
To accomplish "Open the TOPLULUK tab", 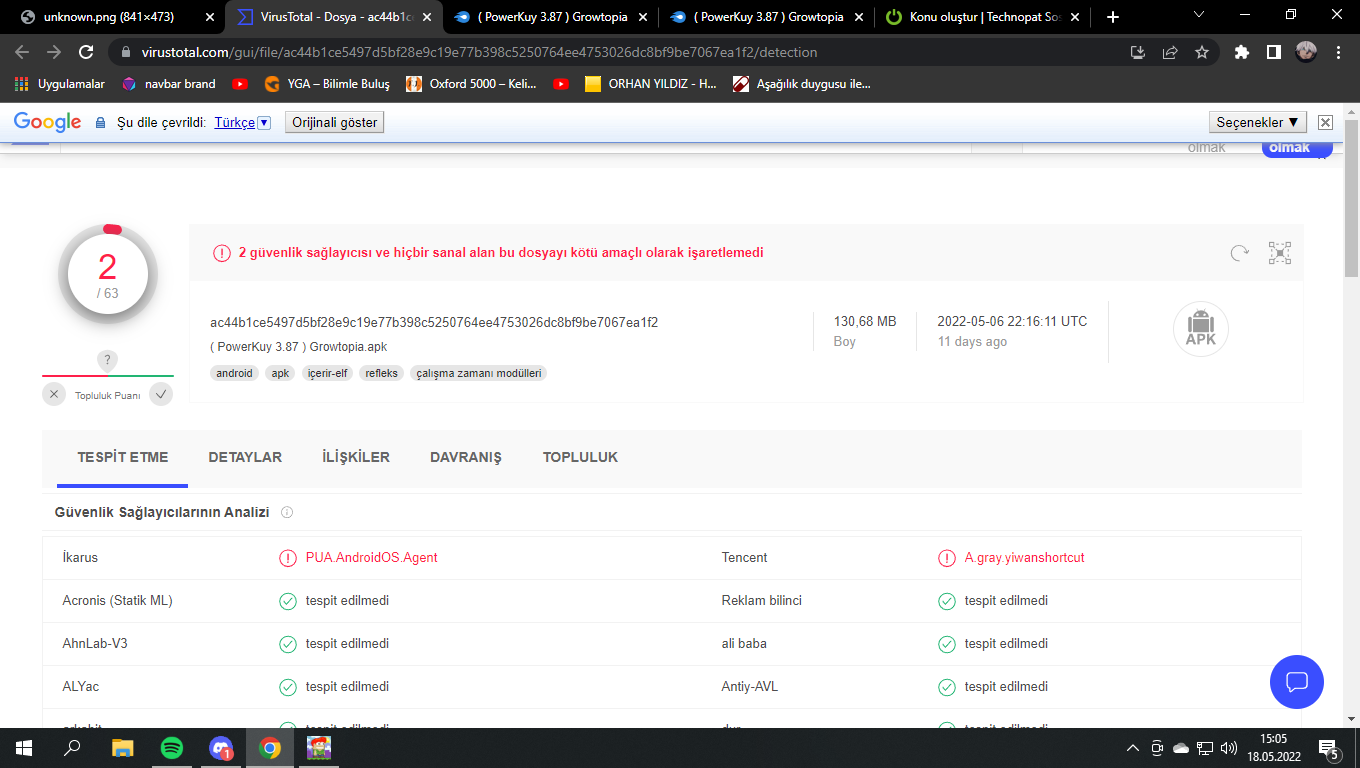I will point(580,457).
